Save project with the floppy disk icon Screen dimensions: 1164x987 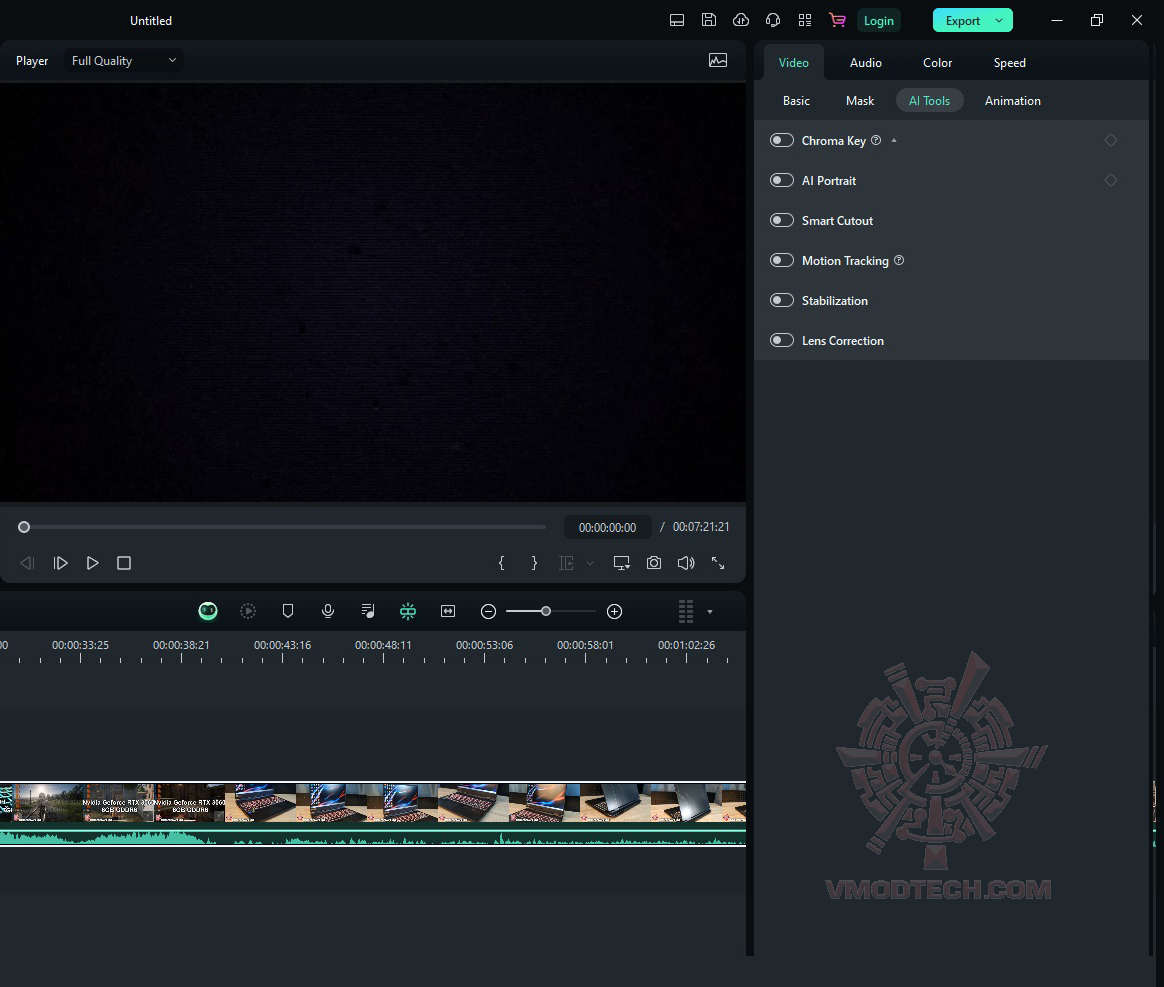pyautogui.click(x=708, y=20)
